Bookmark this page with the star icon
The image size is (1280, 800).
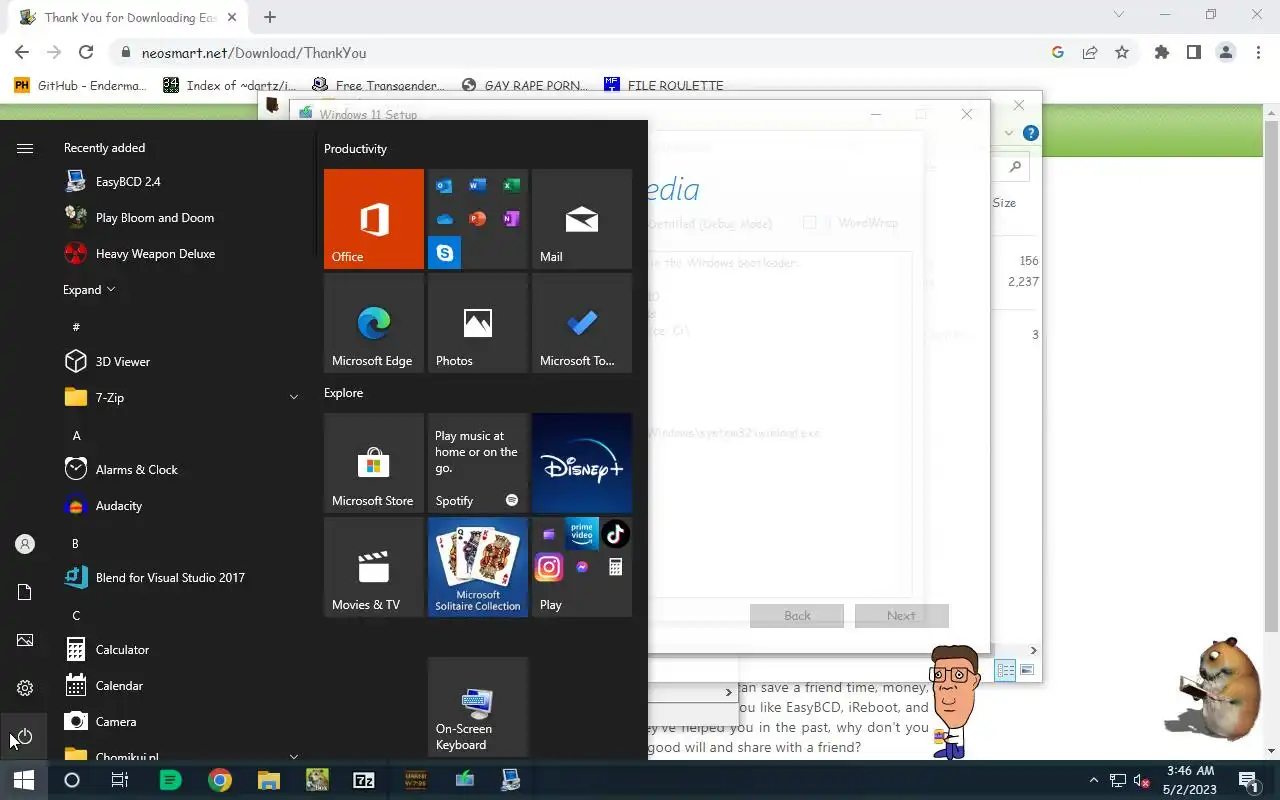coord(1122,53)
